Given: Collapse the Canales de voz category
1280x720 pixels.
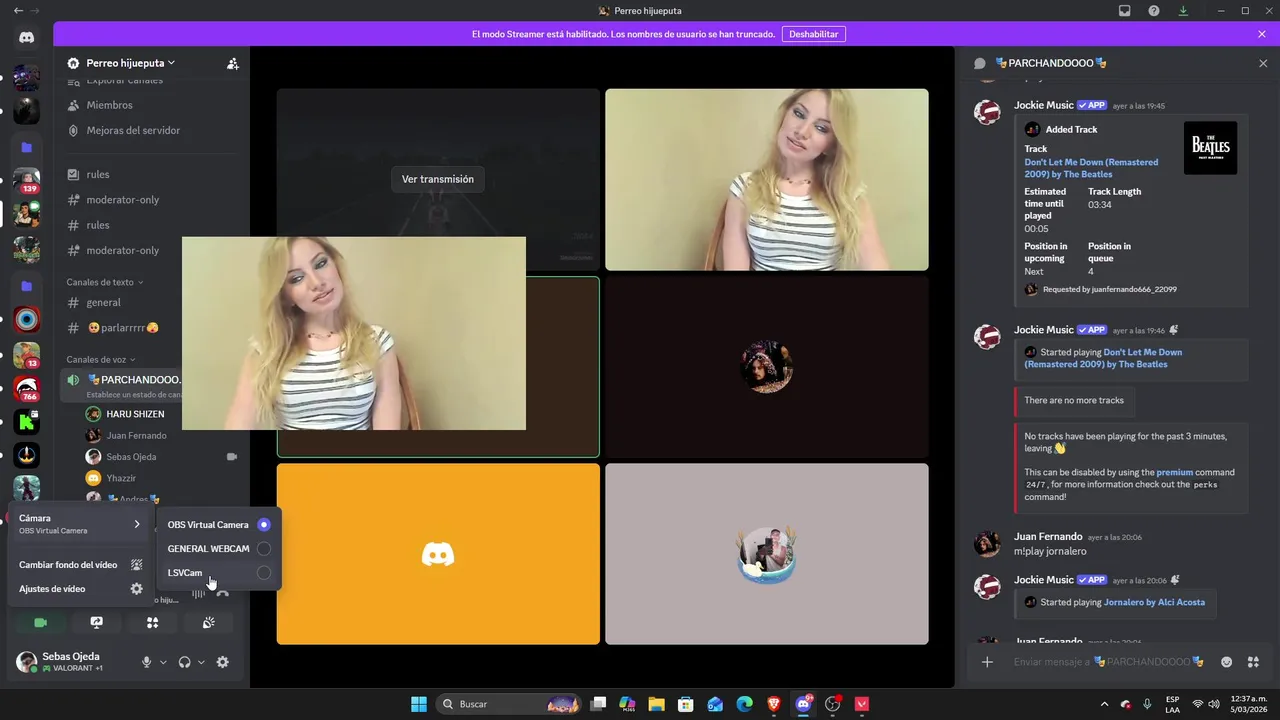Looking at the screenshot, I should click(x=100, y=359).
